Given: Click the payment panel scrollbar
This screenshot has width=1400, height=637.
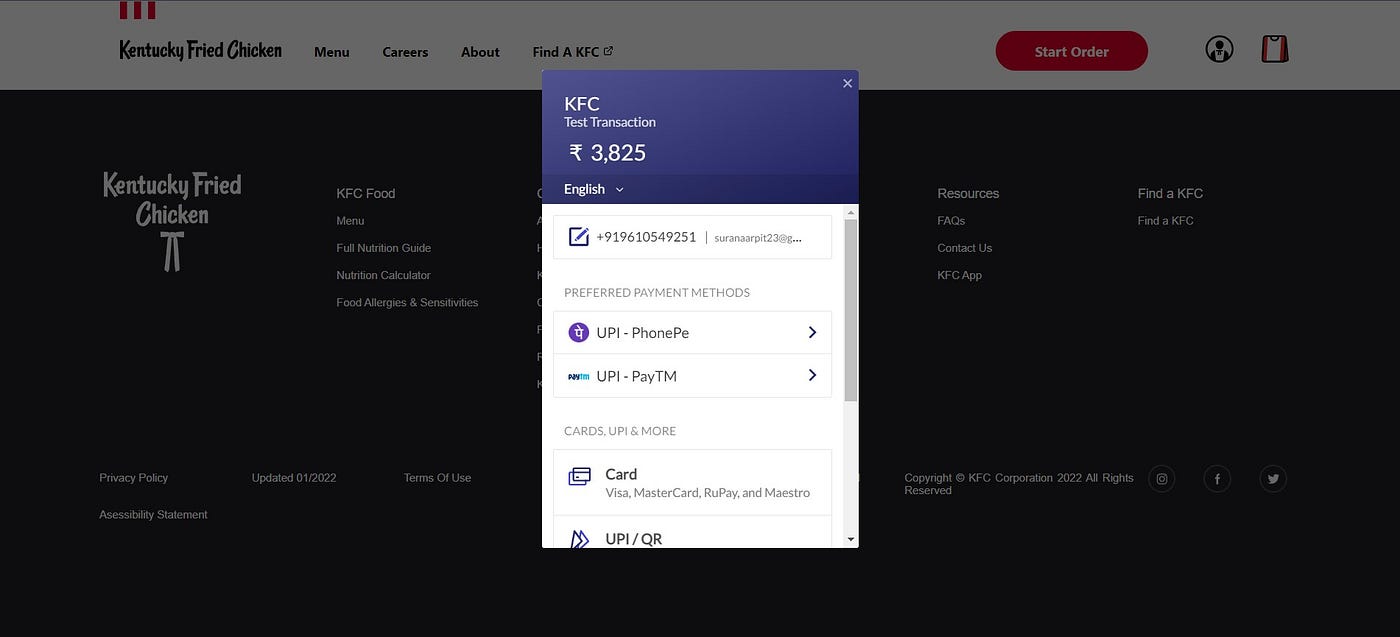Looking at the screenshot, I should [852, 310].
